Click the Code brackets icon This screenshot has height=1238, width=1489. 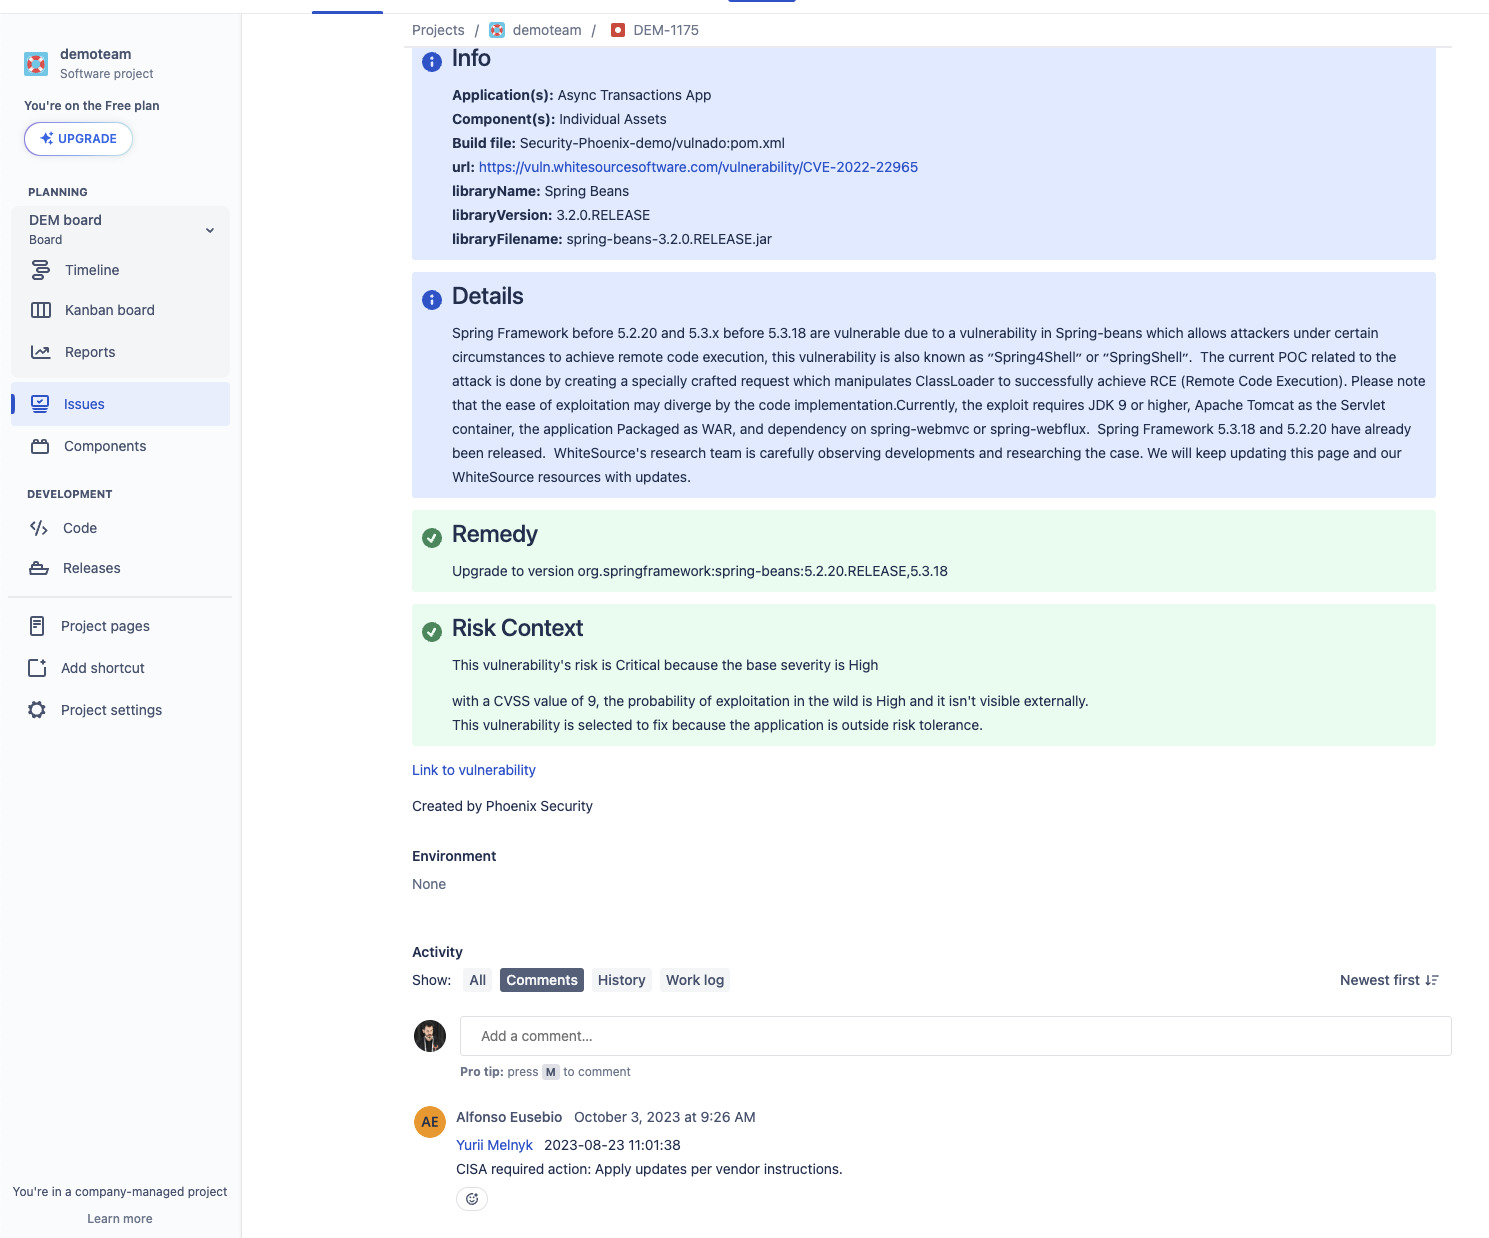tap(39, 528)
